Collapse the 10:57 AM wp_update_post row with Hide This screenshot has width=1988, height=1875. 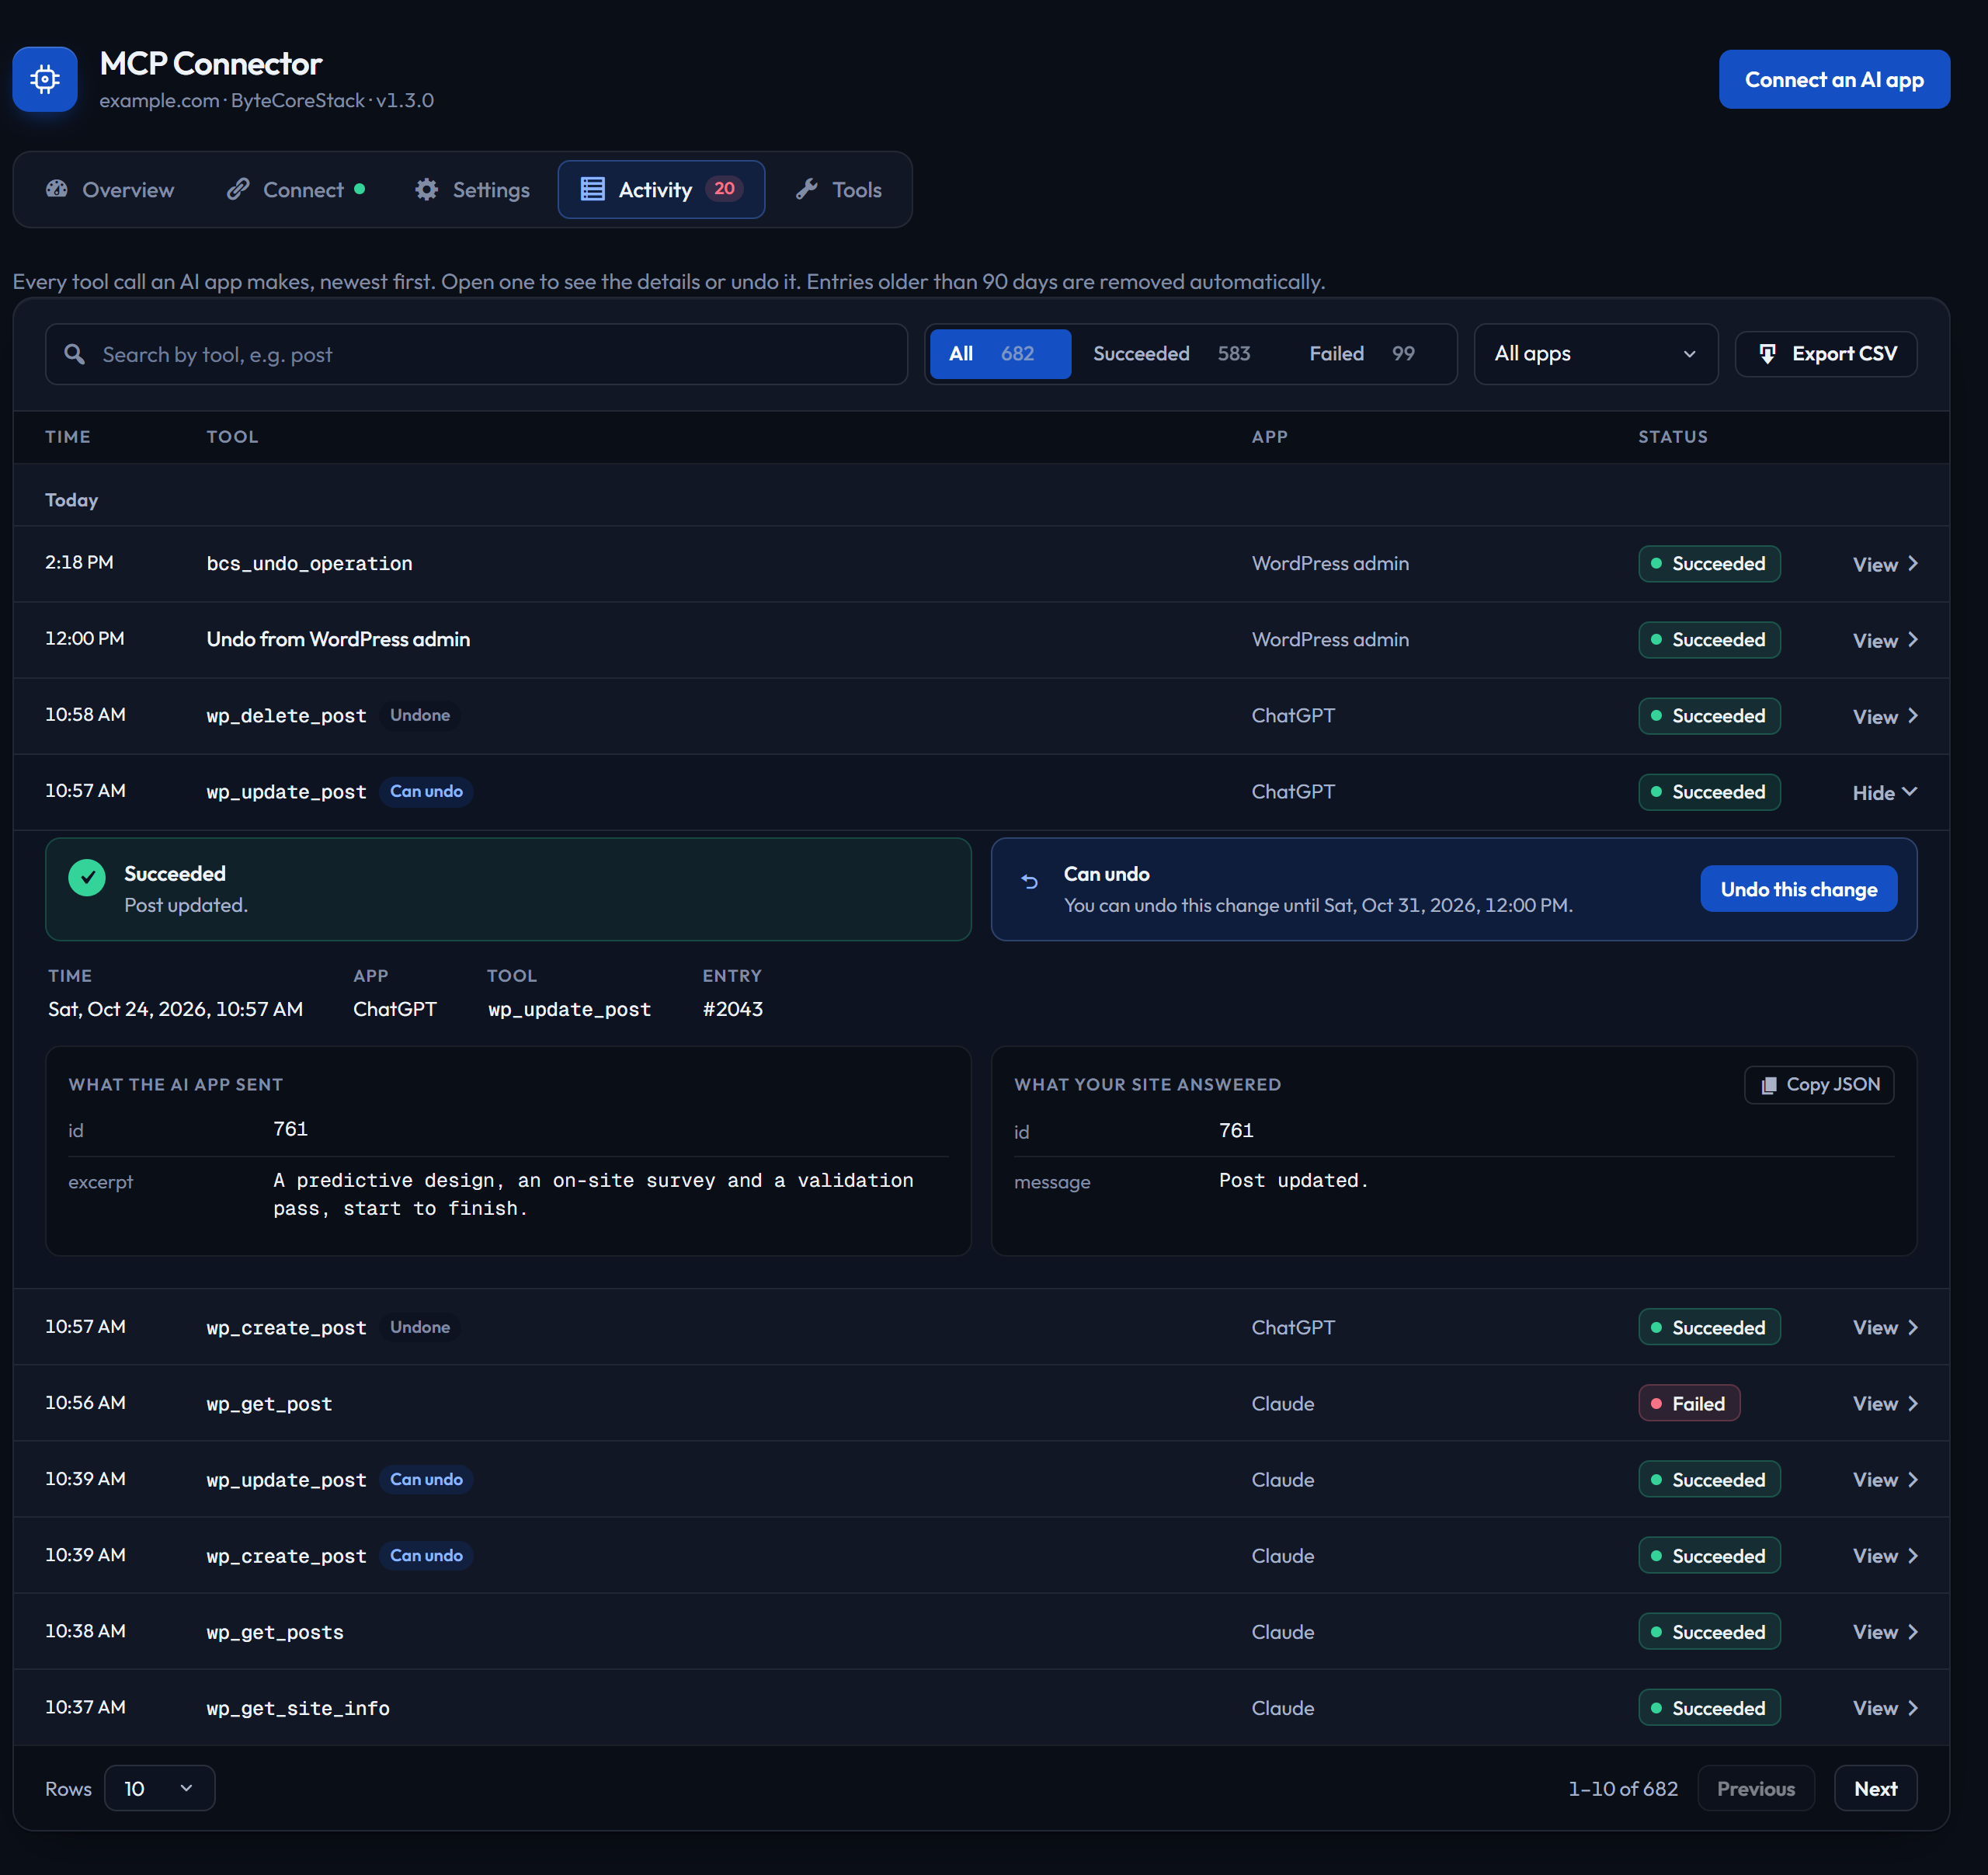(1884, 792)
